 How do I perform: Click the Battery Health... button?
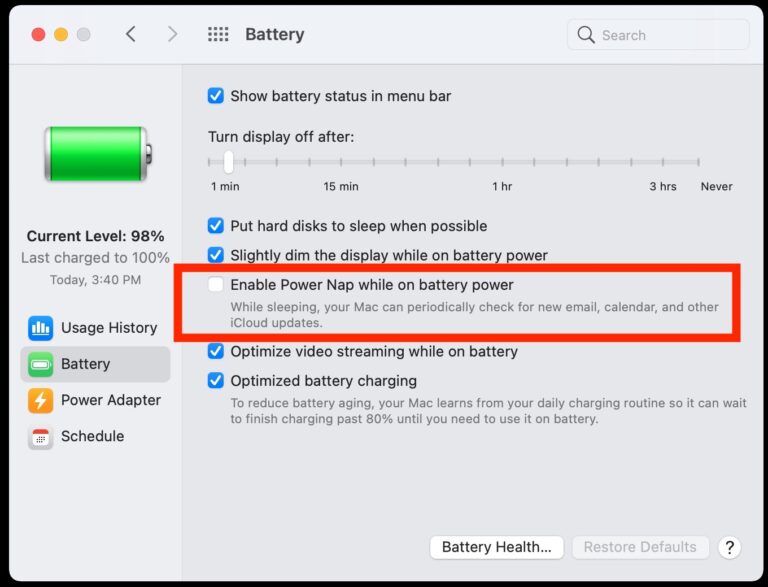(497, 547)
